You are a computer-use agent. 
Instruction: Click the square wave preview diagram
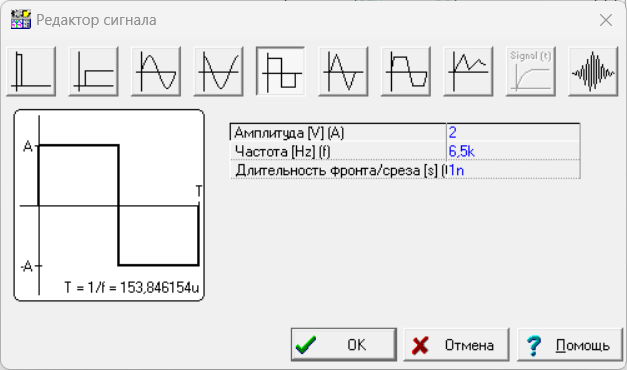[109, 205]
